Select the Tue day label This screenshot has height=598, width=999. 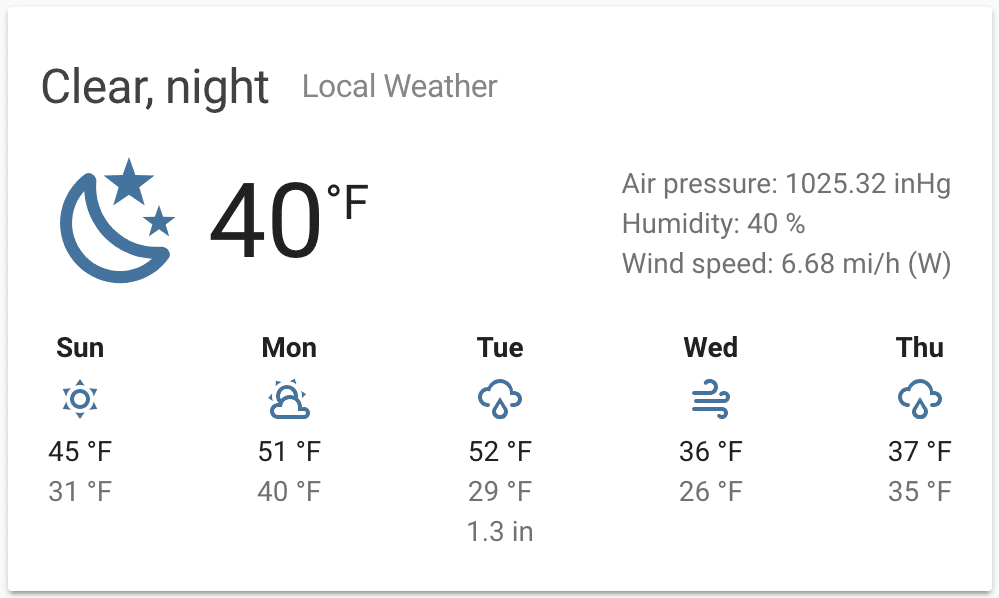pyautogui.click(x=500, y=348)
